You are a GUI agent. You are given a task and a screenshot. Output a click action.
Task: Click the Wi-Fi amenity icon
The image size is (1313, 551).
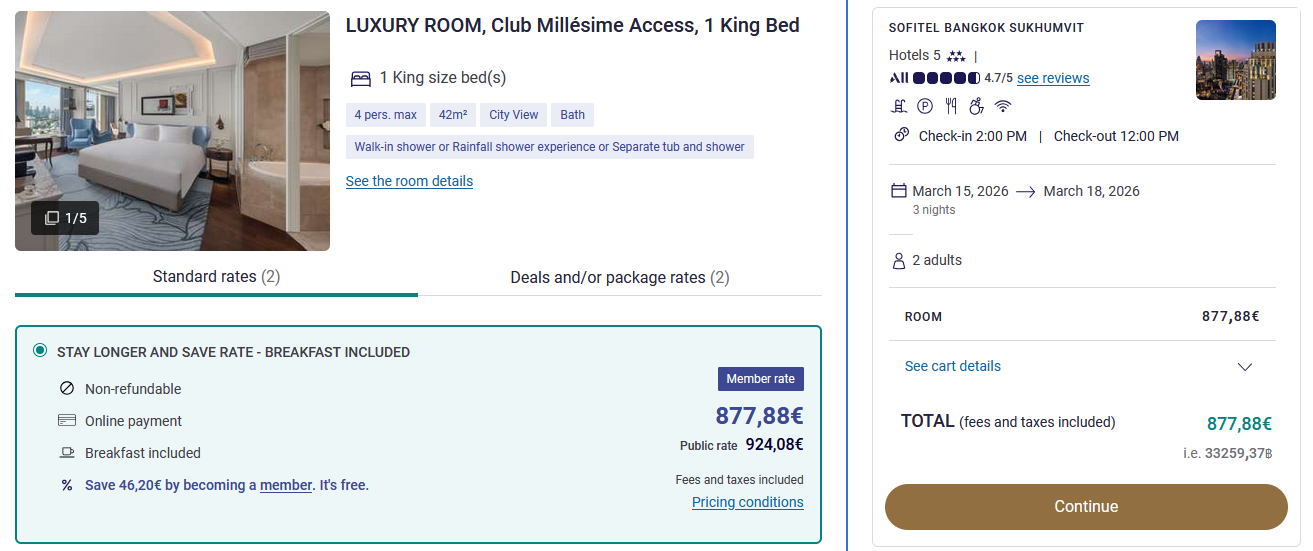pyautogui.click(x=1003, y=106)
